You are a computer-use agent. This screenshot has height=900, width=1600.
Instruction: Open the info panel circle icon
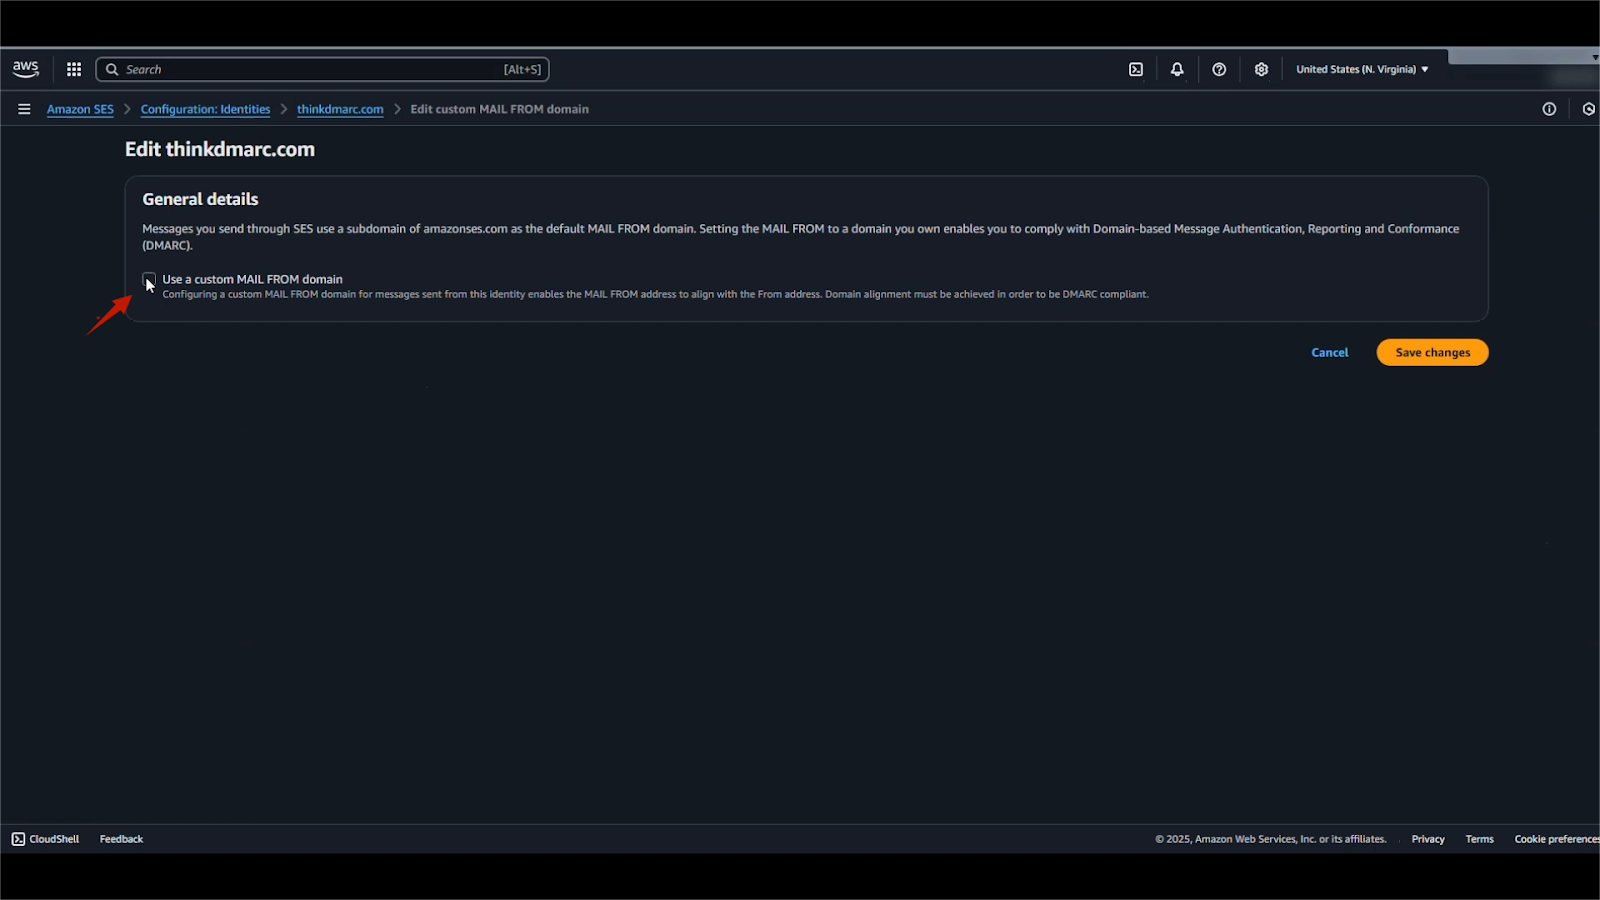[x=1549, y=109]
